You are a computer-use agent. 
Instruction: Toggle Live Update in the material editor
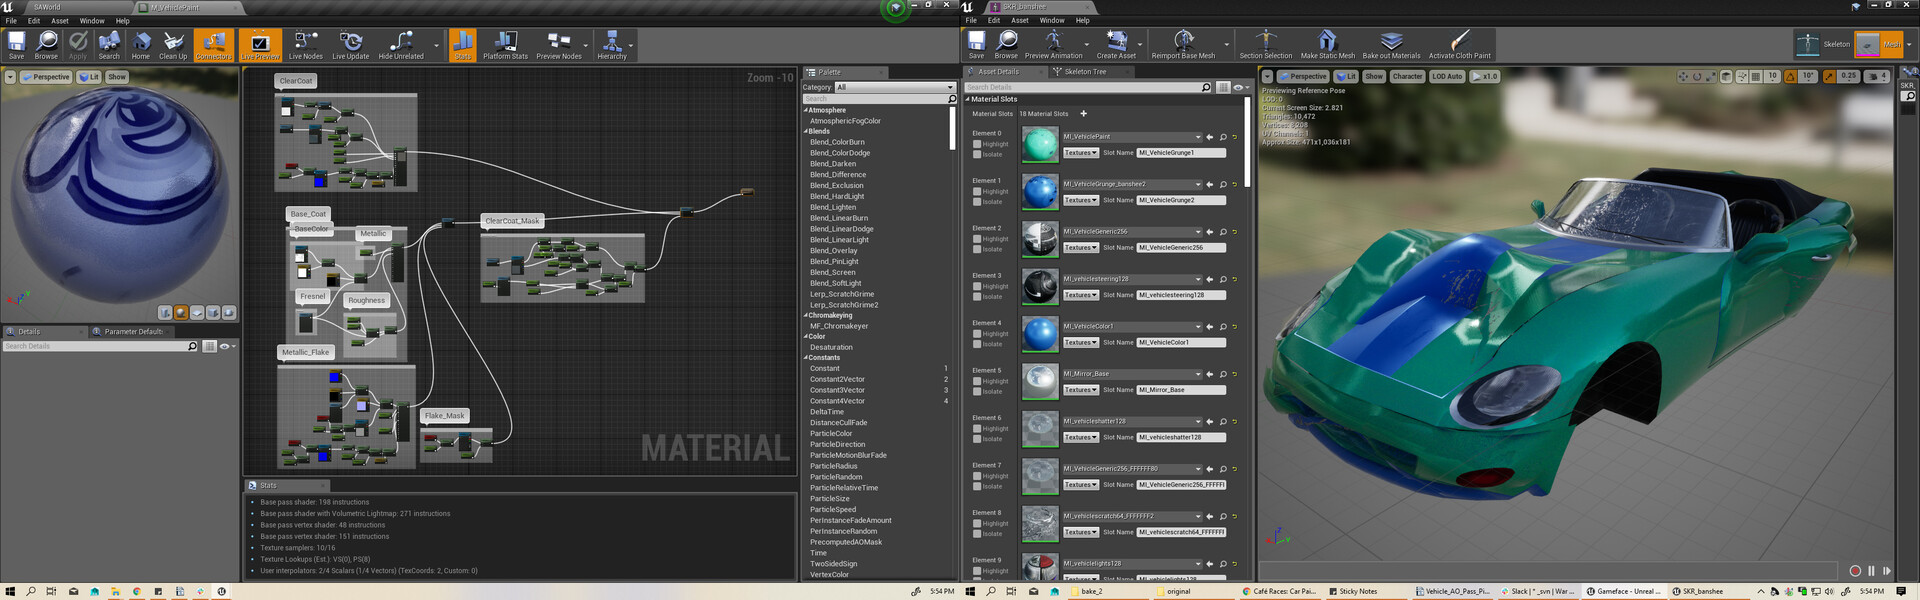click(351, 45)
